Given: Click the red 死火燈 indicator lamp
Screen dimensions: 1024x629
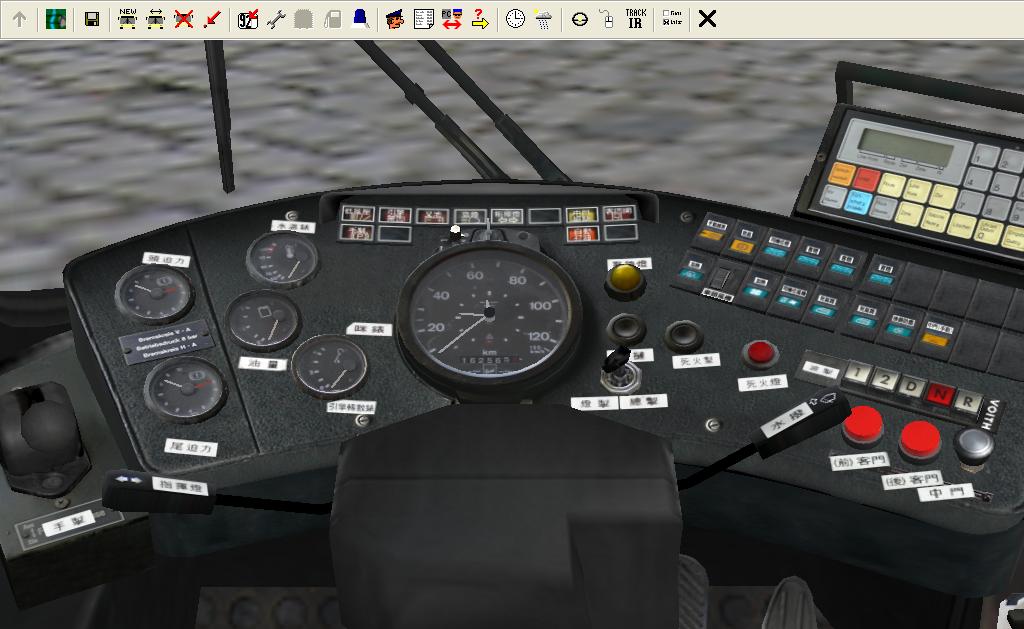Looking at the screenshot, I should 760,353.
